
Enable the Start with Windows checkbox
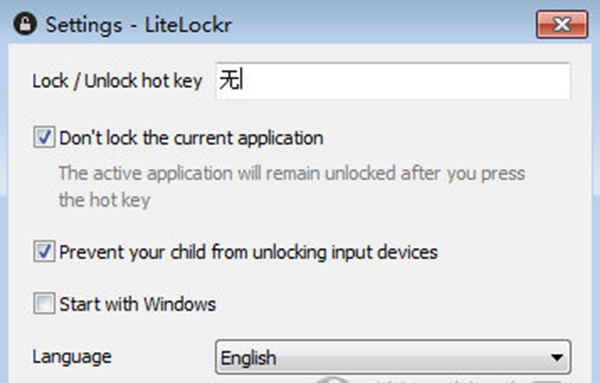point(44,303)
